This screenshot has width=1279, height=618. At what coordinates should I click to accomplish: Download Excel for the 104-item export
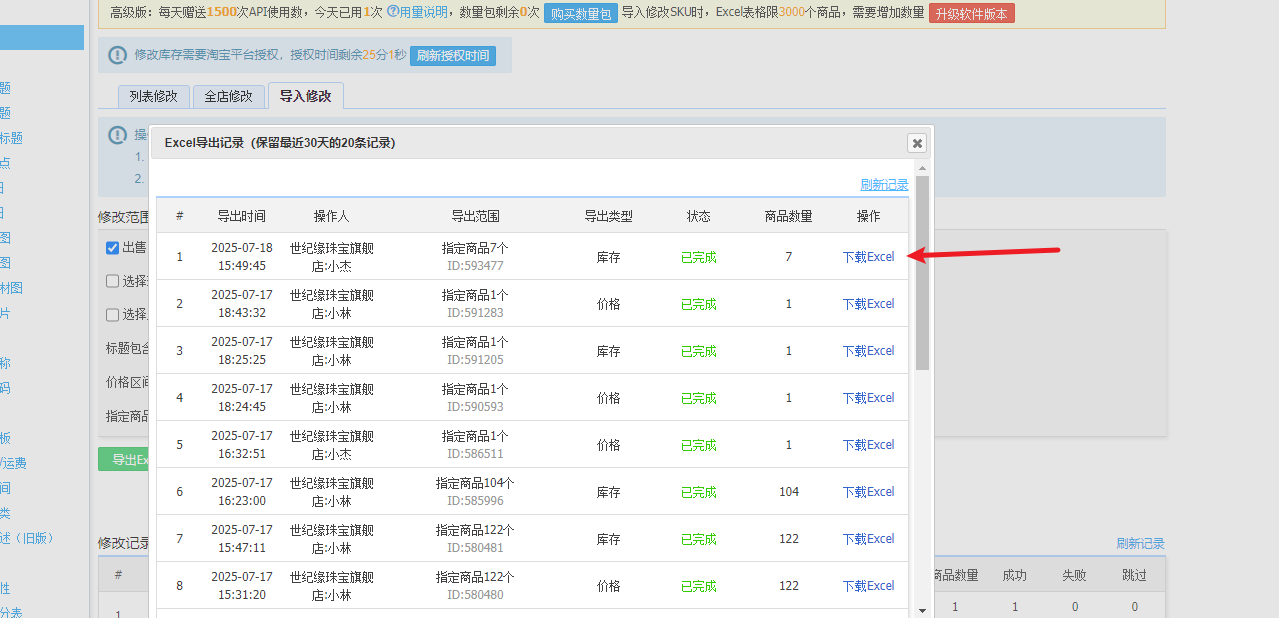coord(868,492)
